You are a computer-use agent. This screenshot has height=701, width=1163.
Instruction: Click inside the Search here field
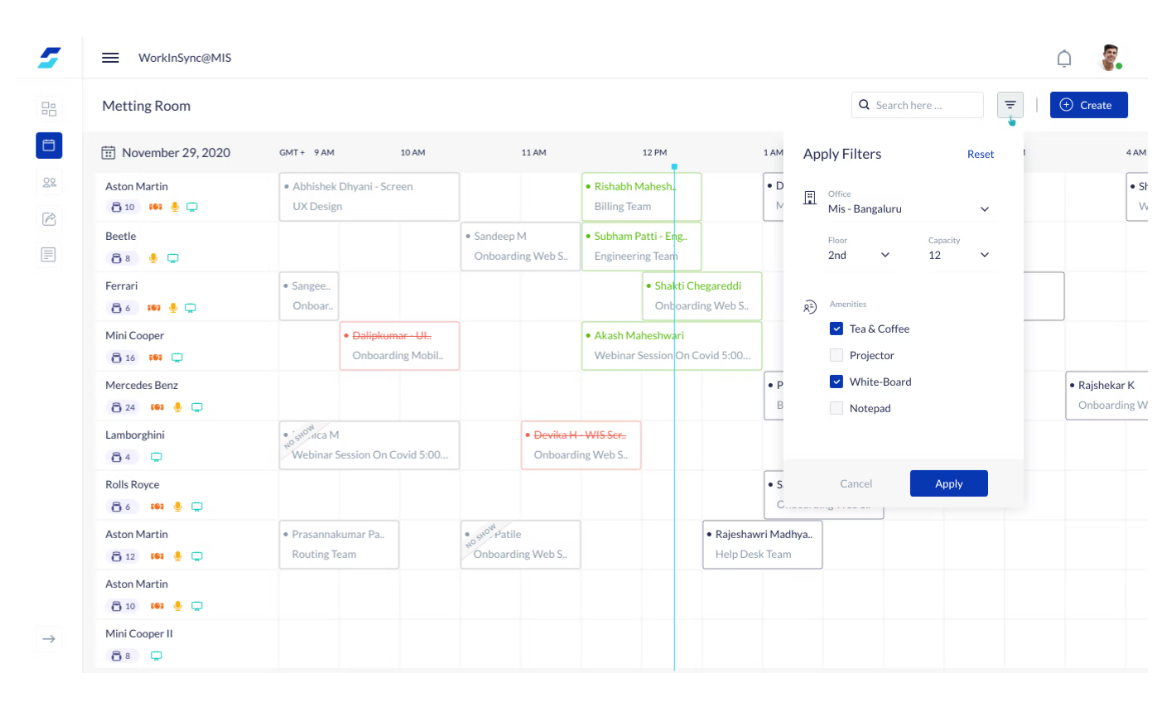coord(917,104)
